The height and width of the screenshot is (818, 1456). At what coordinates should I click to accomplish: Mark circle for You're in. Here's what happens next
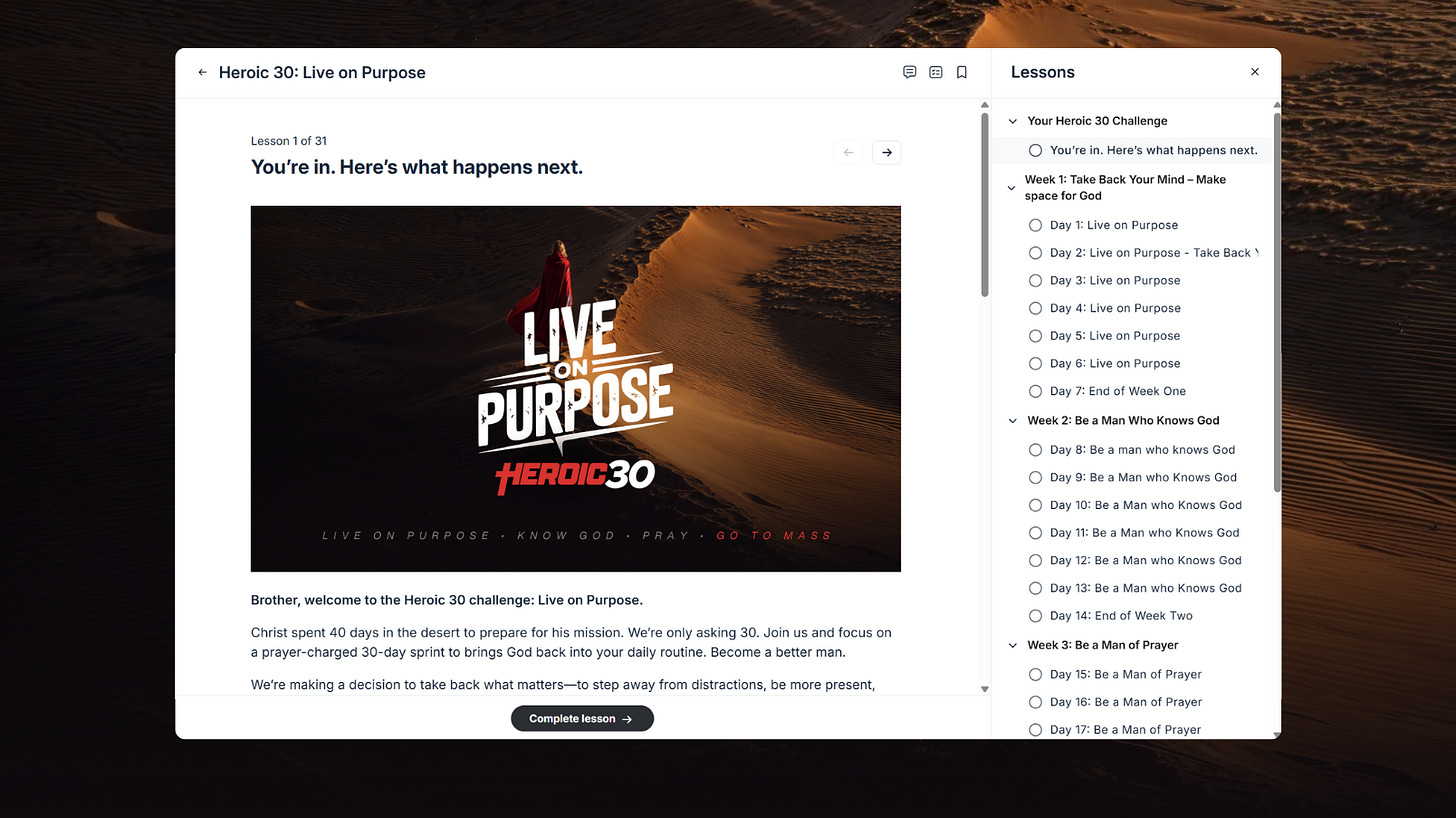pos(1035,150)
